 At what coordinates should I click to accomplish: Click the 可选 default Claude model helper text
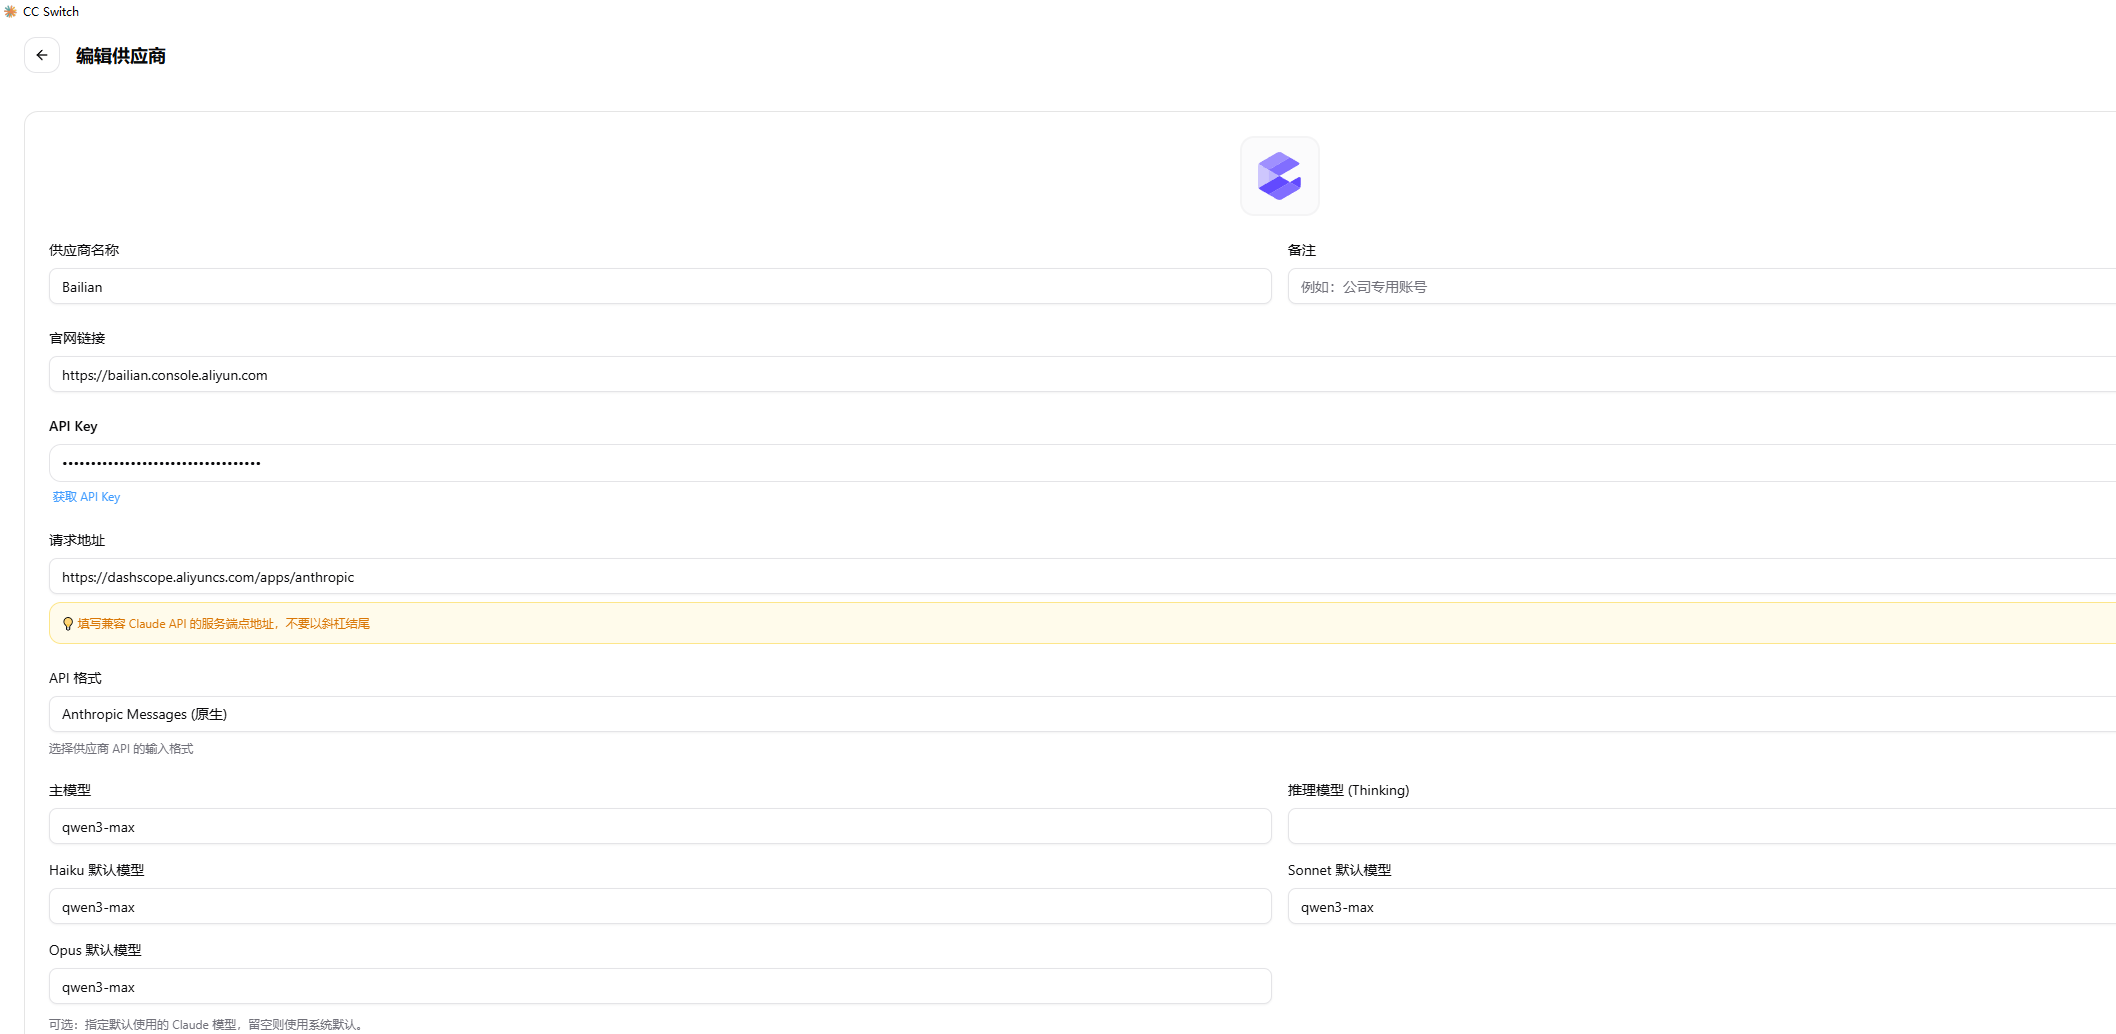(x=207, y=1025)
